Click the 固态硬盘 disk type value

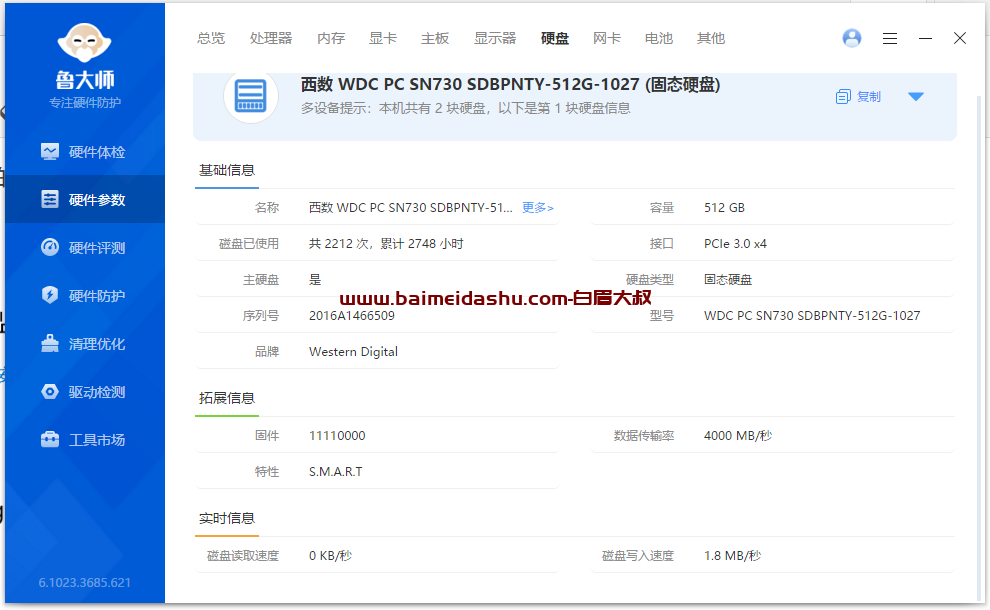point(728,280)
